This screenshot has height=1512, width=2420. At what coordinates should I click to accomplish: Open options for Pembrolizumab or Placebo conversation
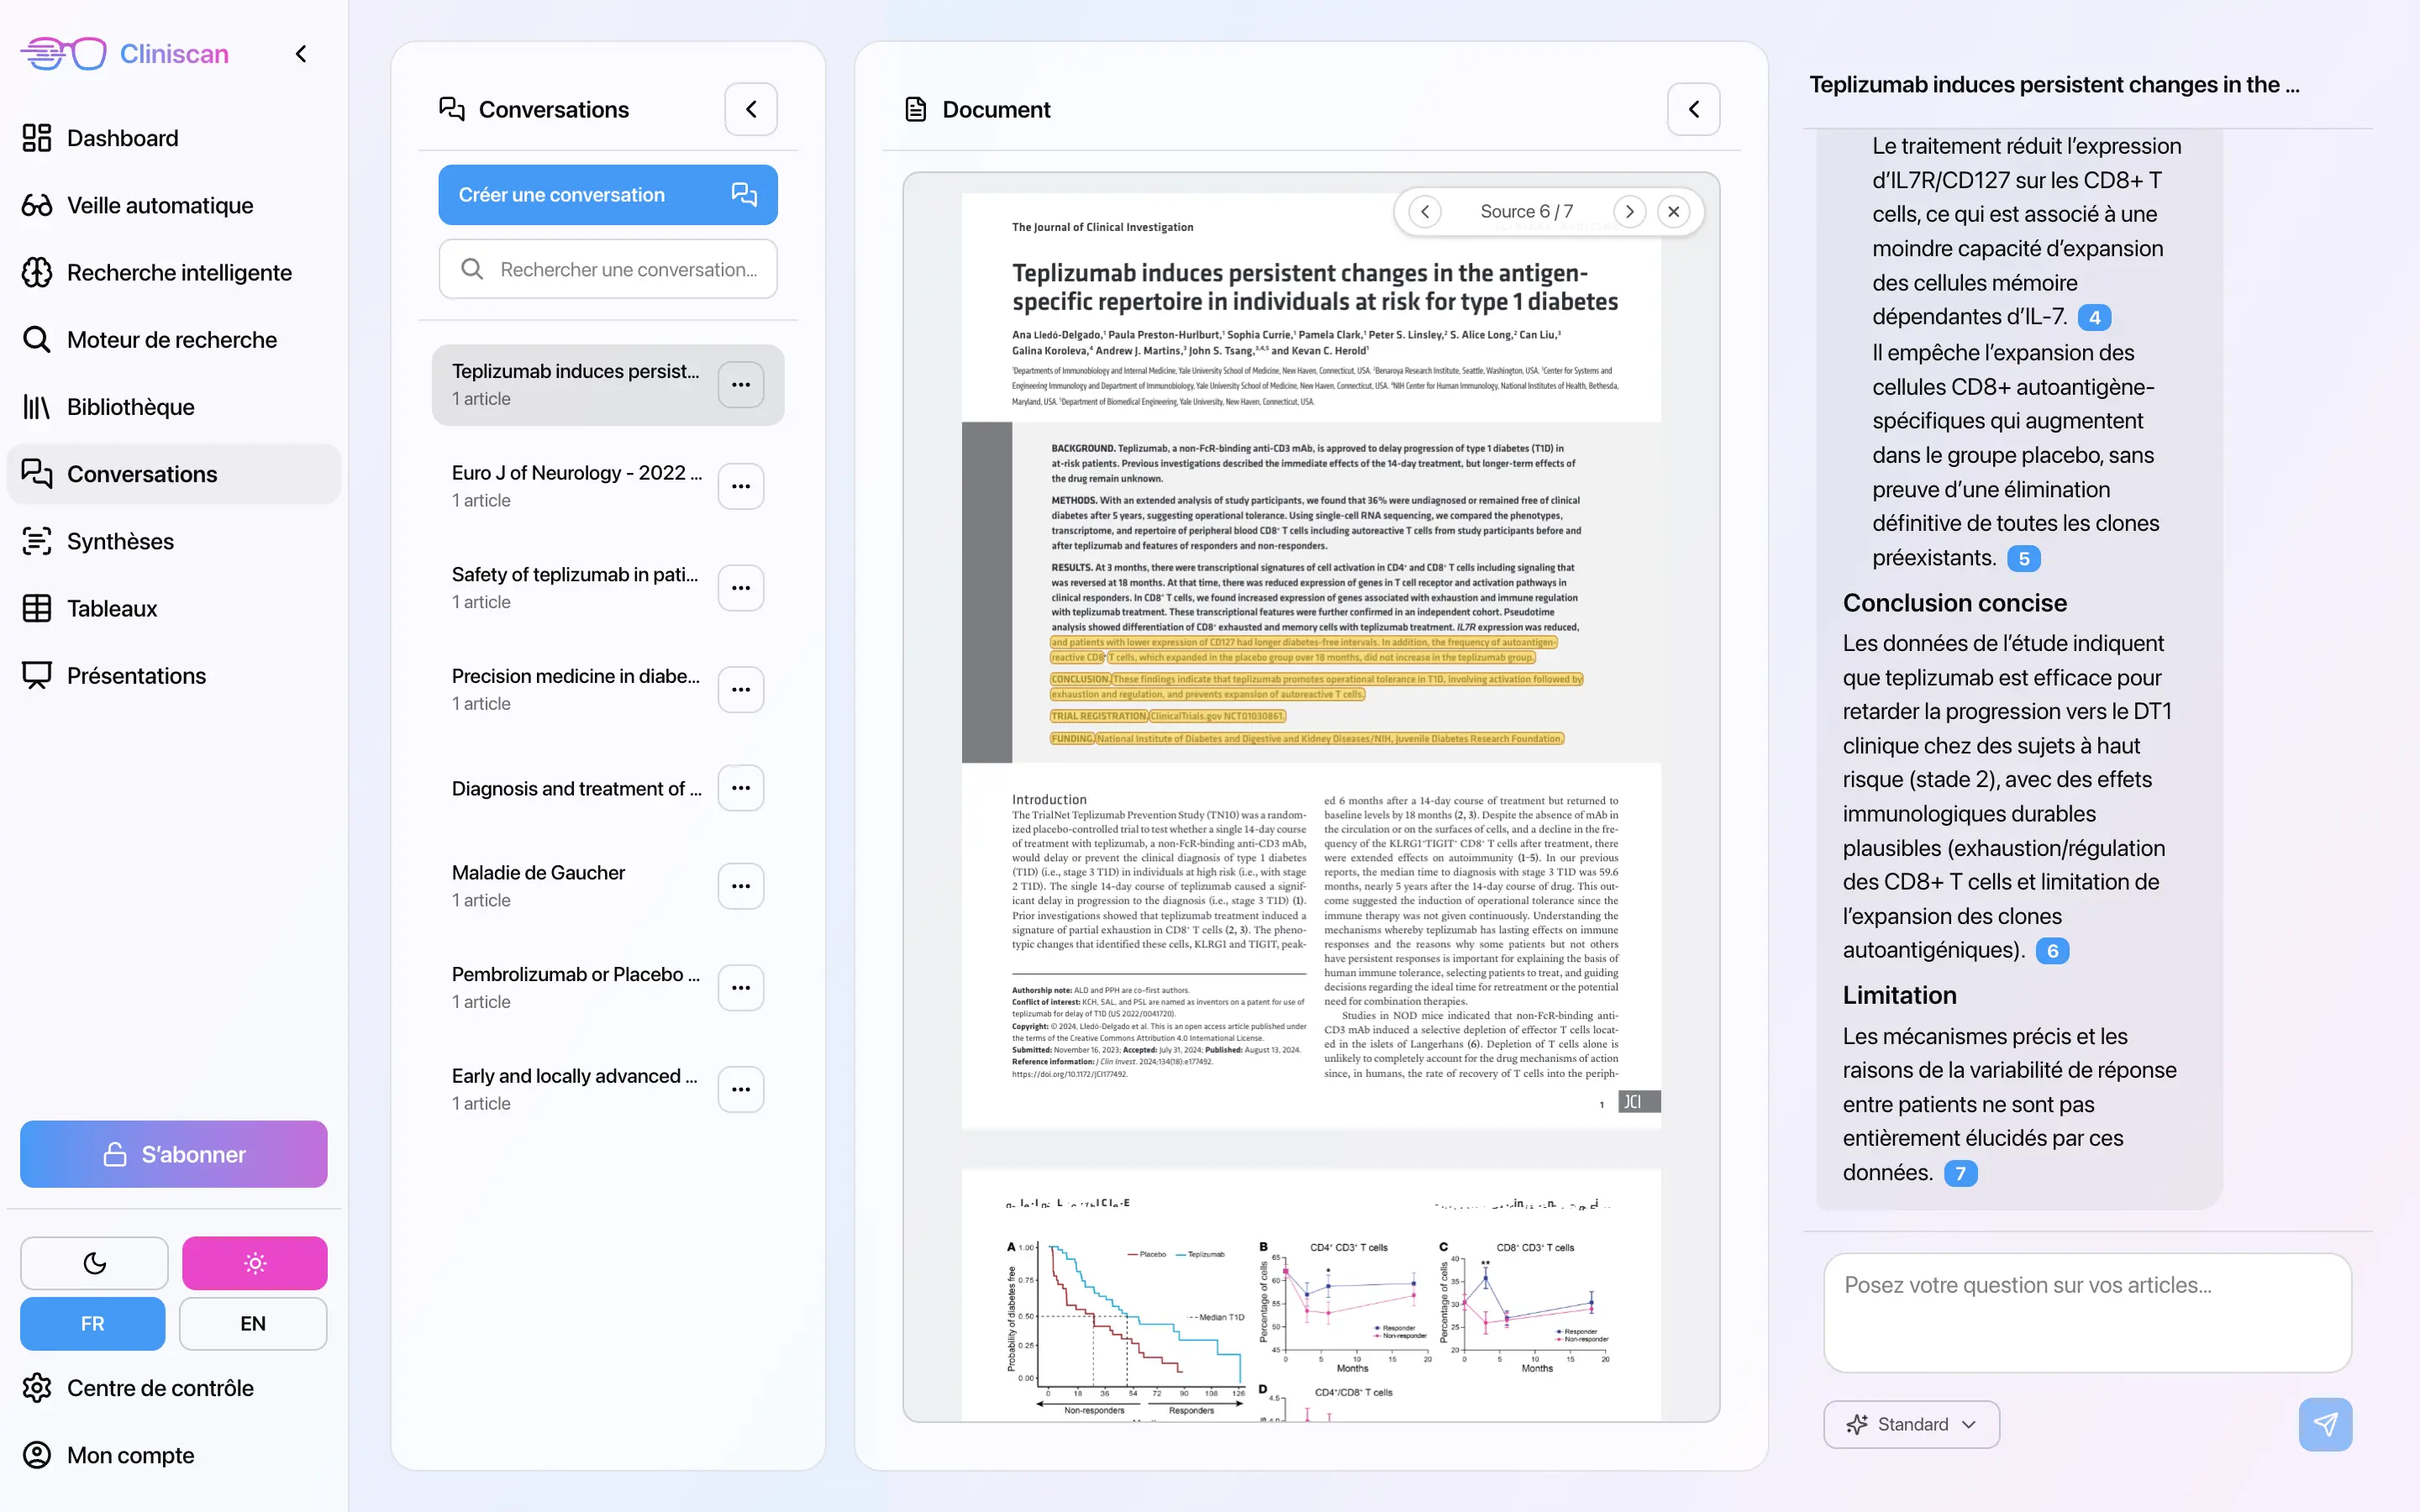[x=740, y=987]
